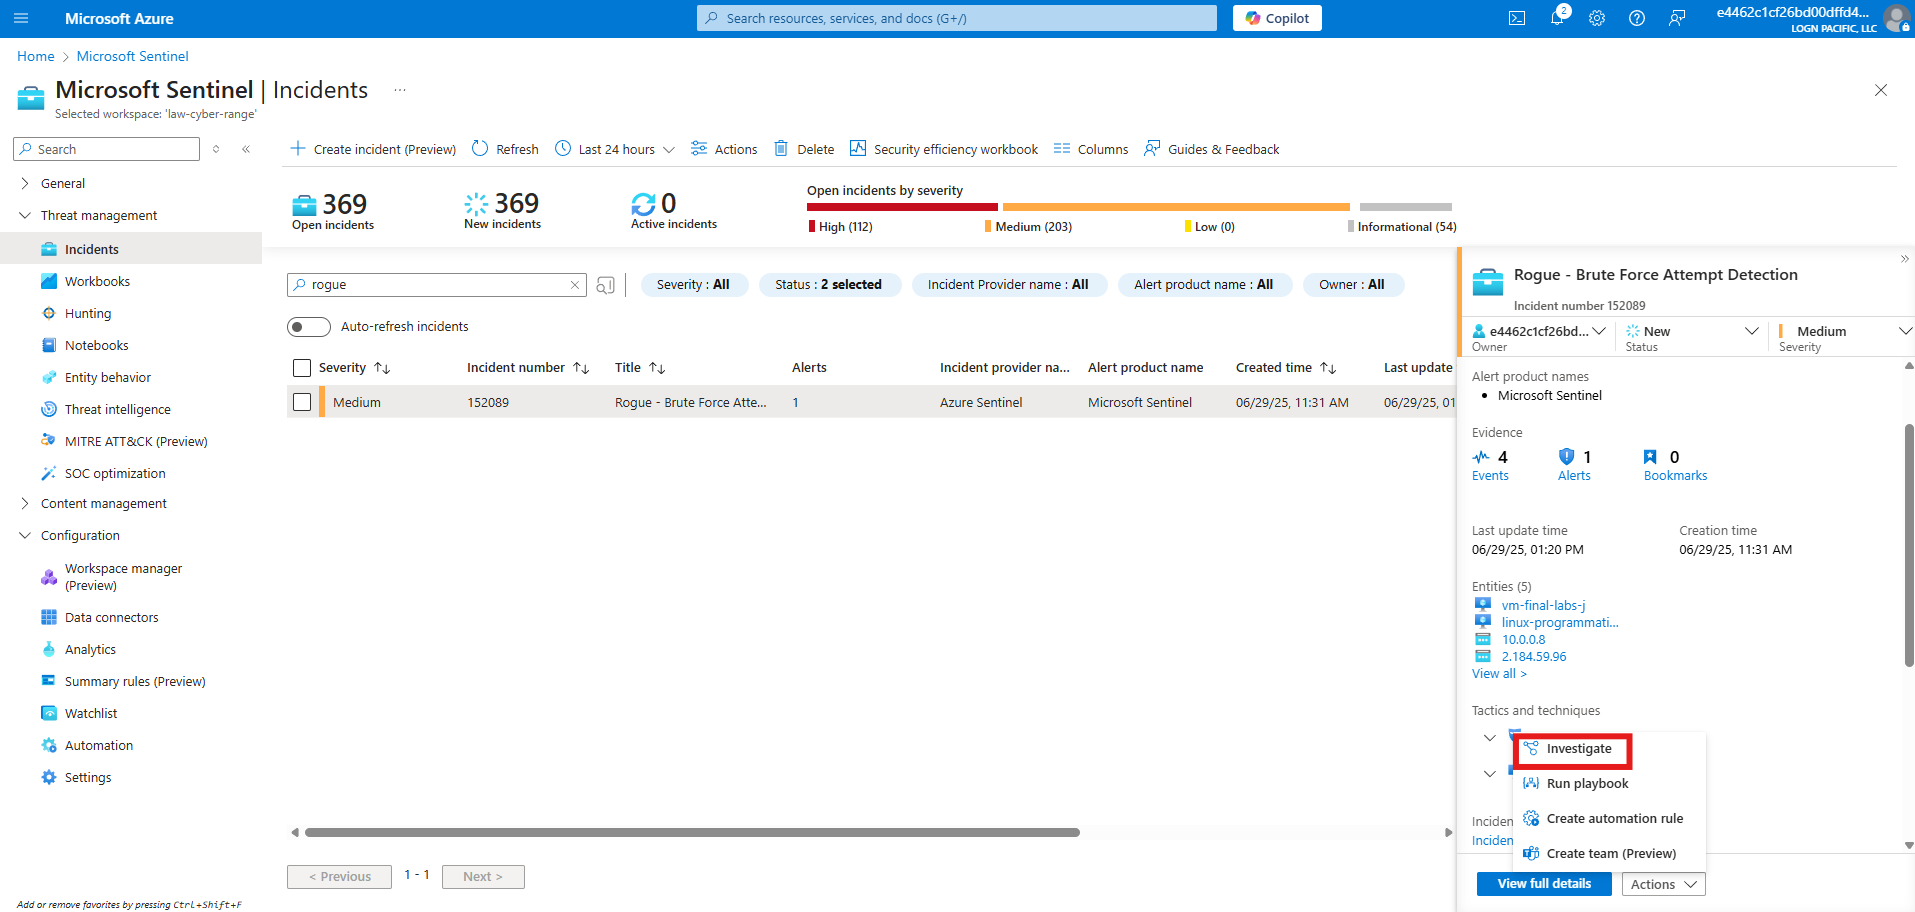This screenshot has height=912, width=1915.
Task: Open the Alert product name : All filter
Action: [x=1204, y=285]
